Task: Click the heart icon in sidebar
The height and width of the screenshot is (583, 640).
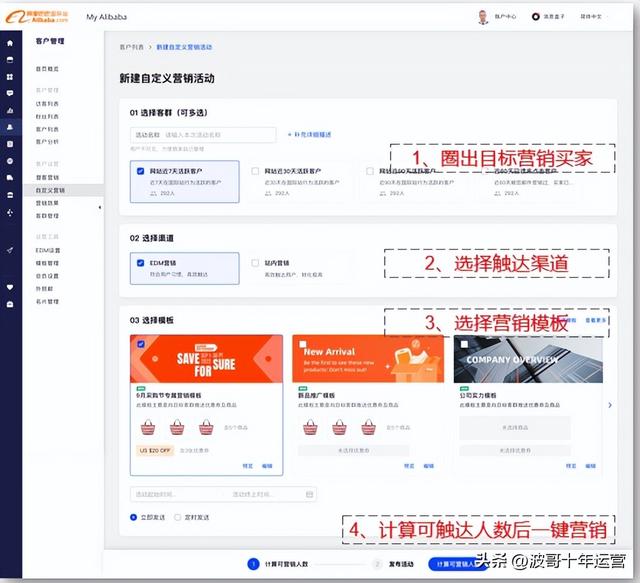Action: tap(10, 287)
